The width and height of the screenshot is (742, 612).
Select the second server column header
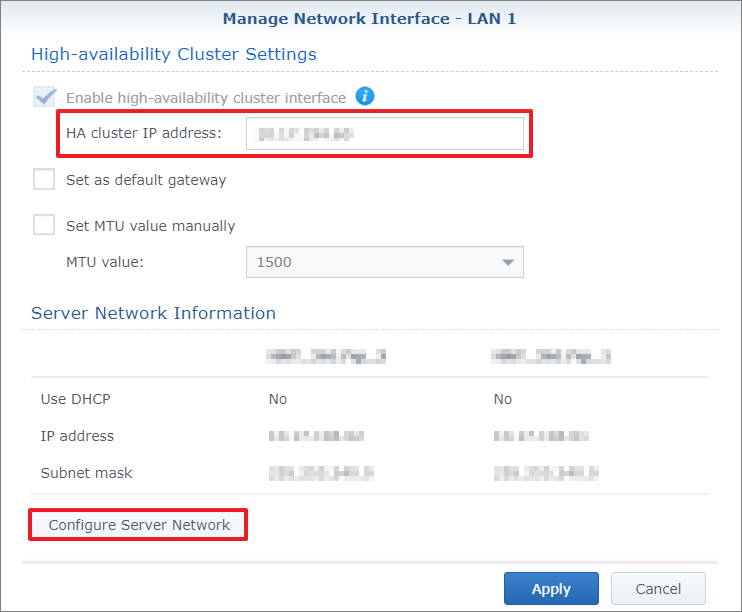coord(551,355)
